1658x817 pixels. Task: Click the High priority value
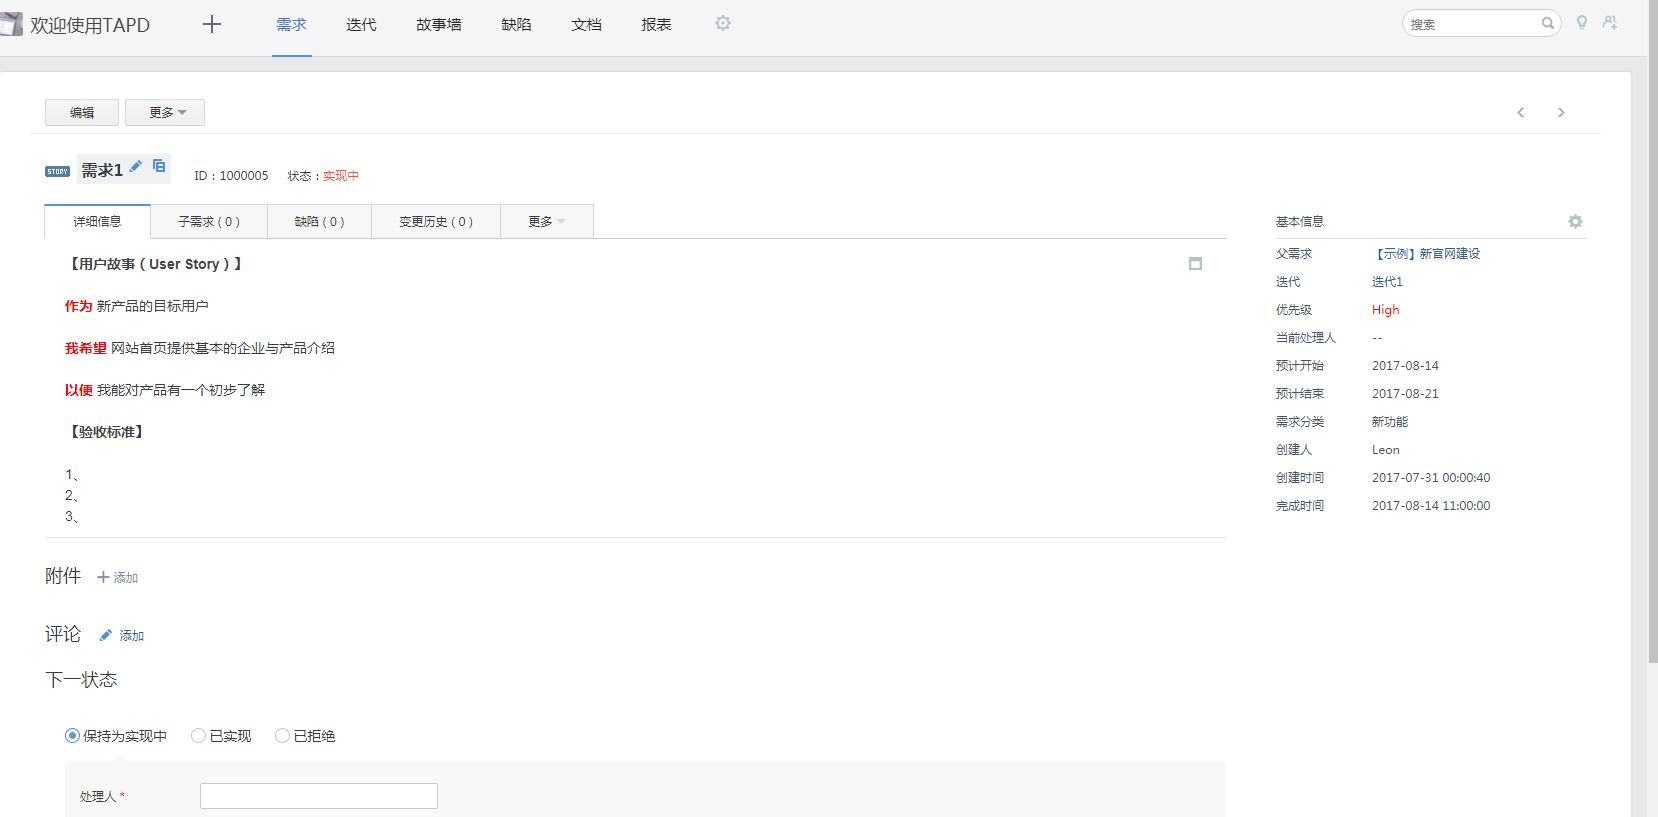point(1385,310)
